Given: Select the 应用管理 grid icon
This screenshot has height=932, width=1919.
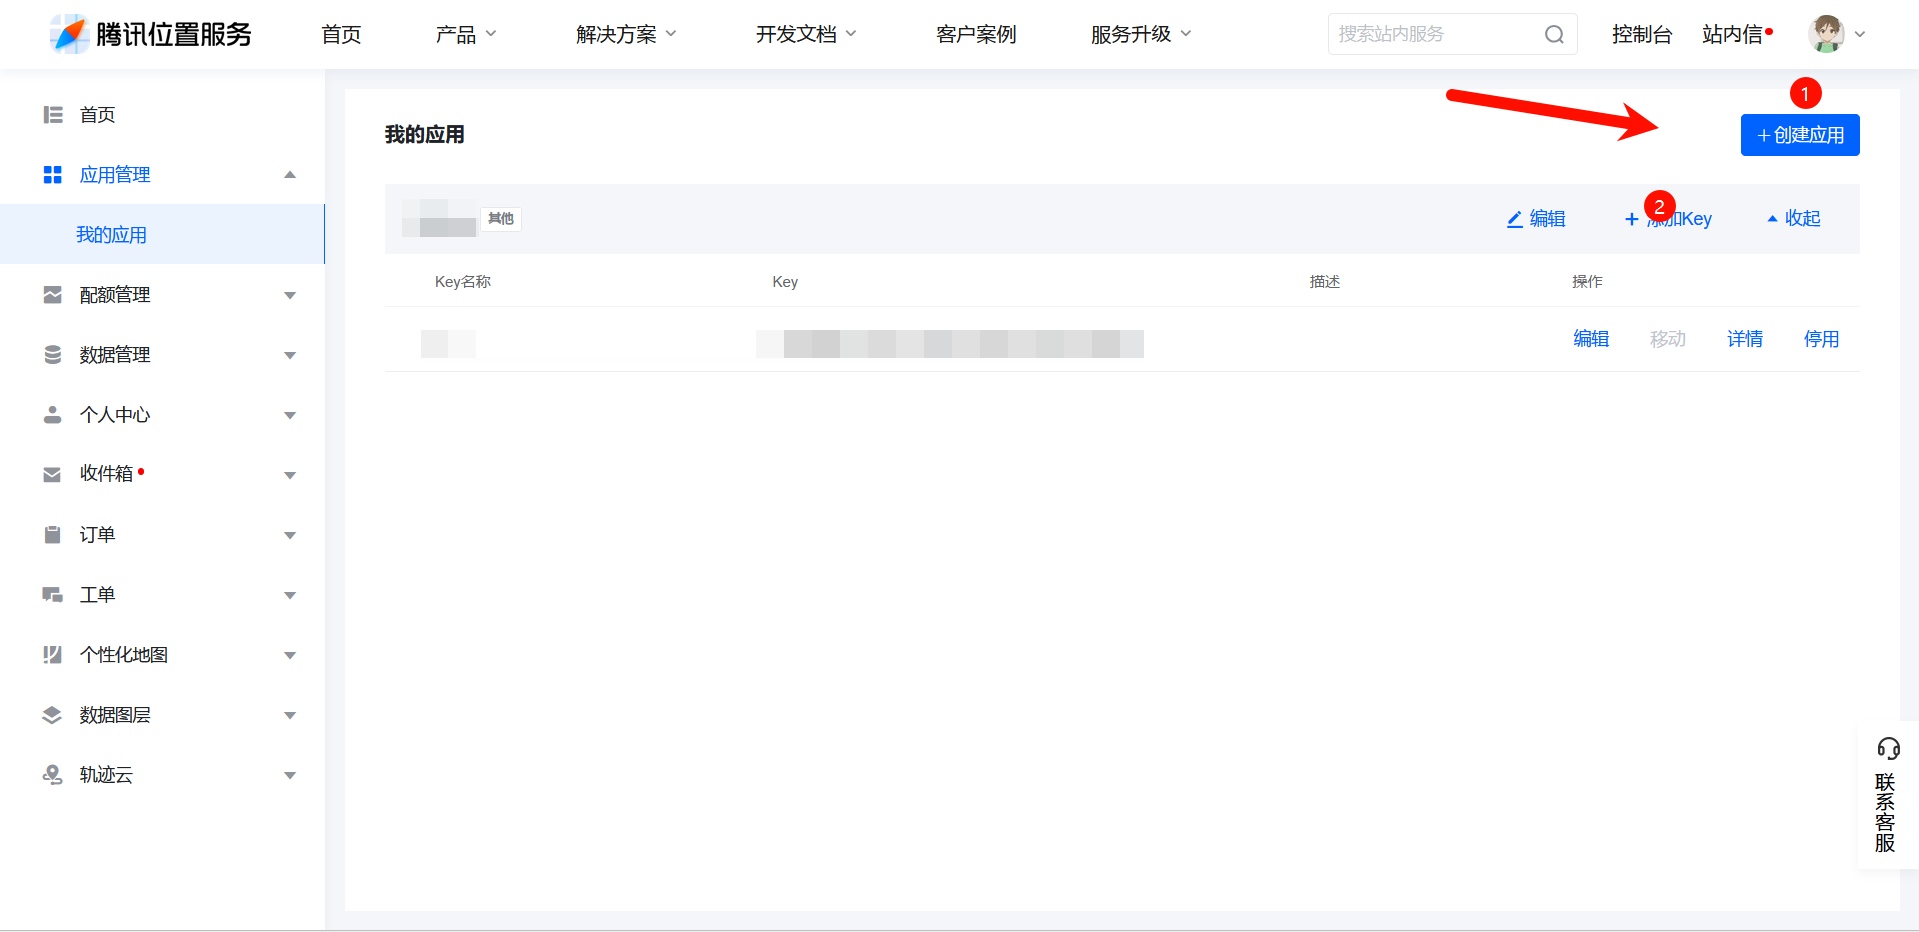Looking at the screenshot, I should [53, 174].
